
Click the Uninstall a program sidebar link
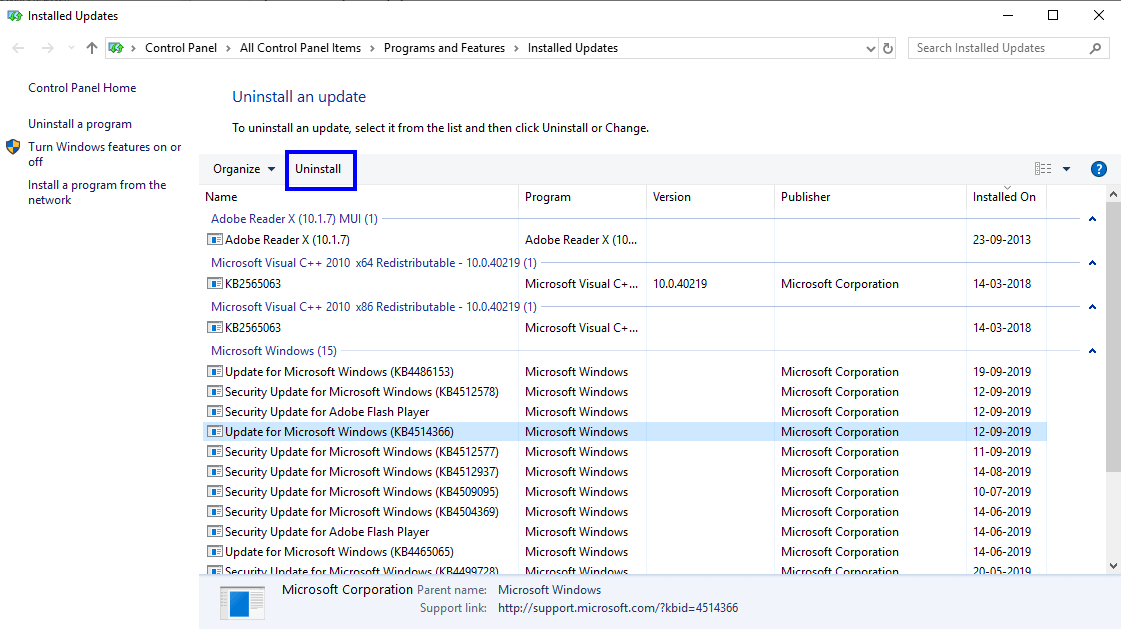(x=80, y=123)
